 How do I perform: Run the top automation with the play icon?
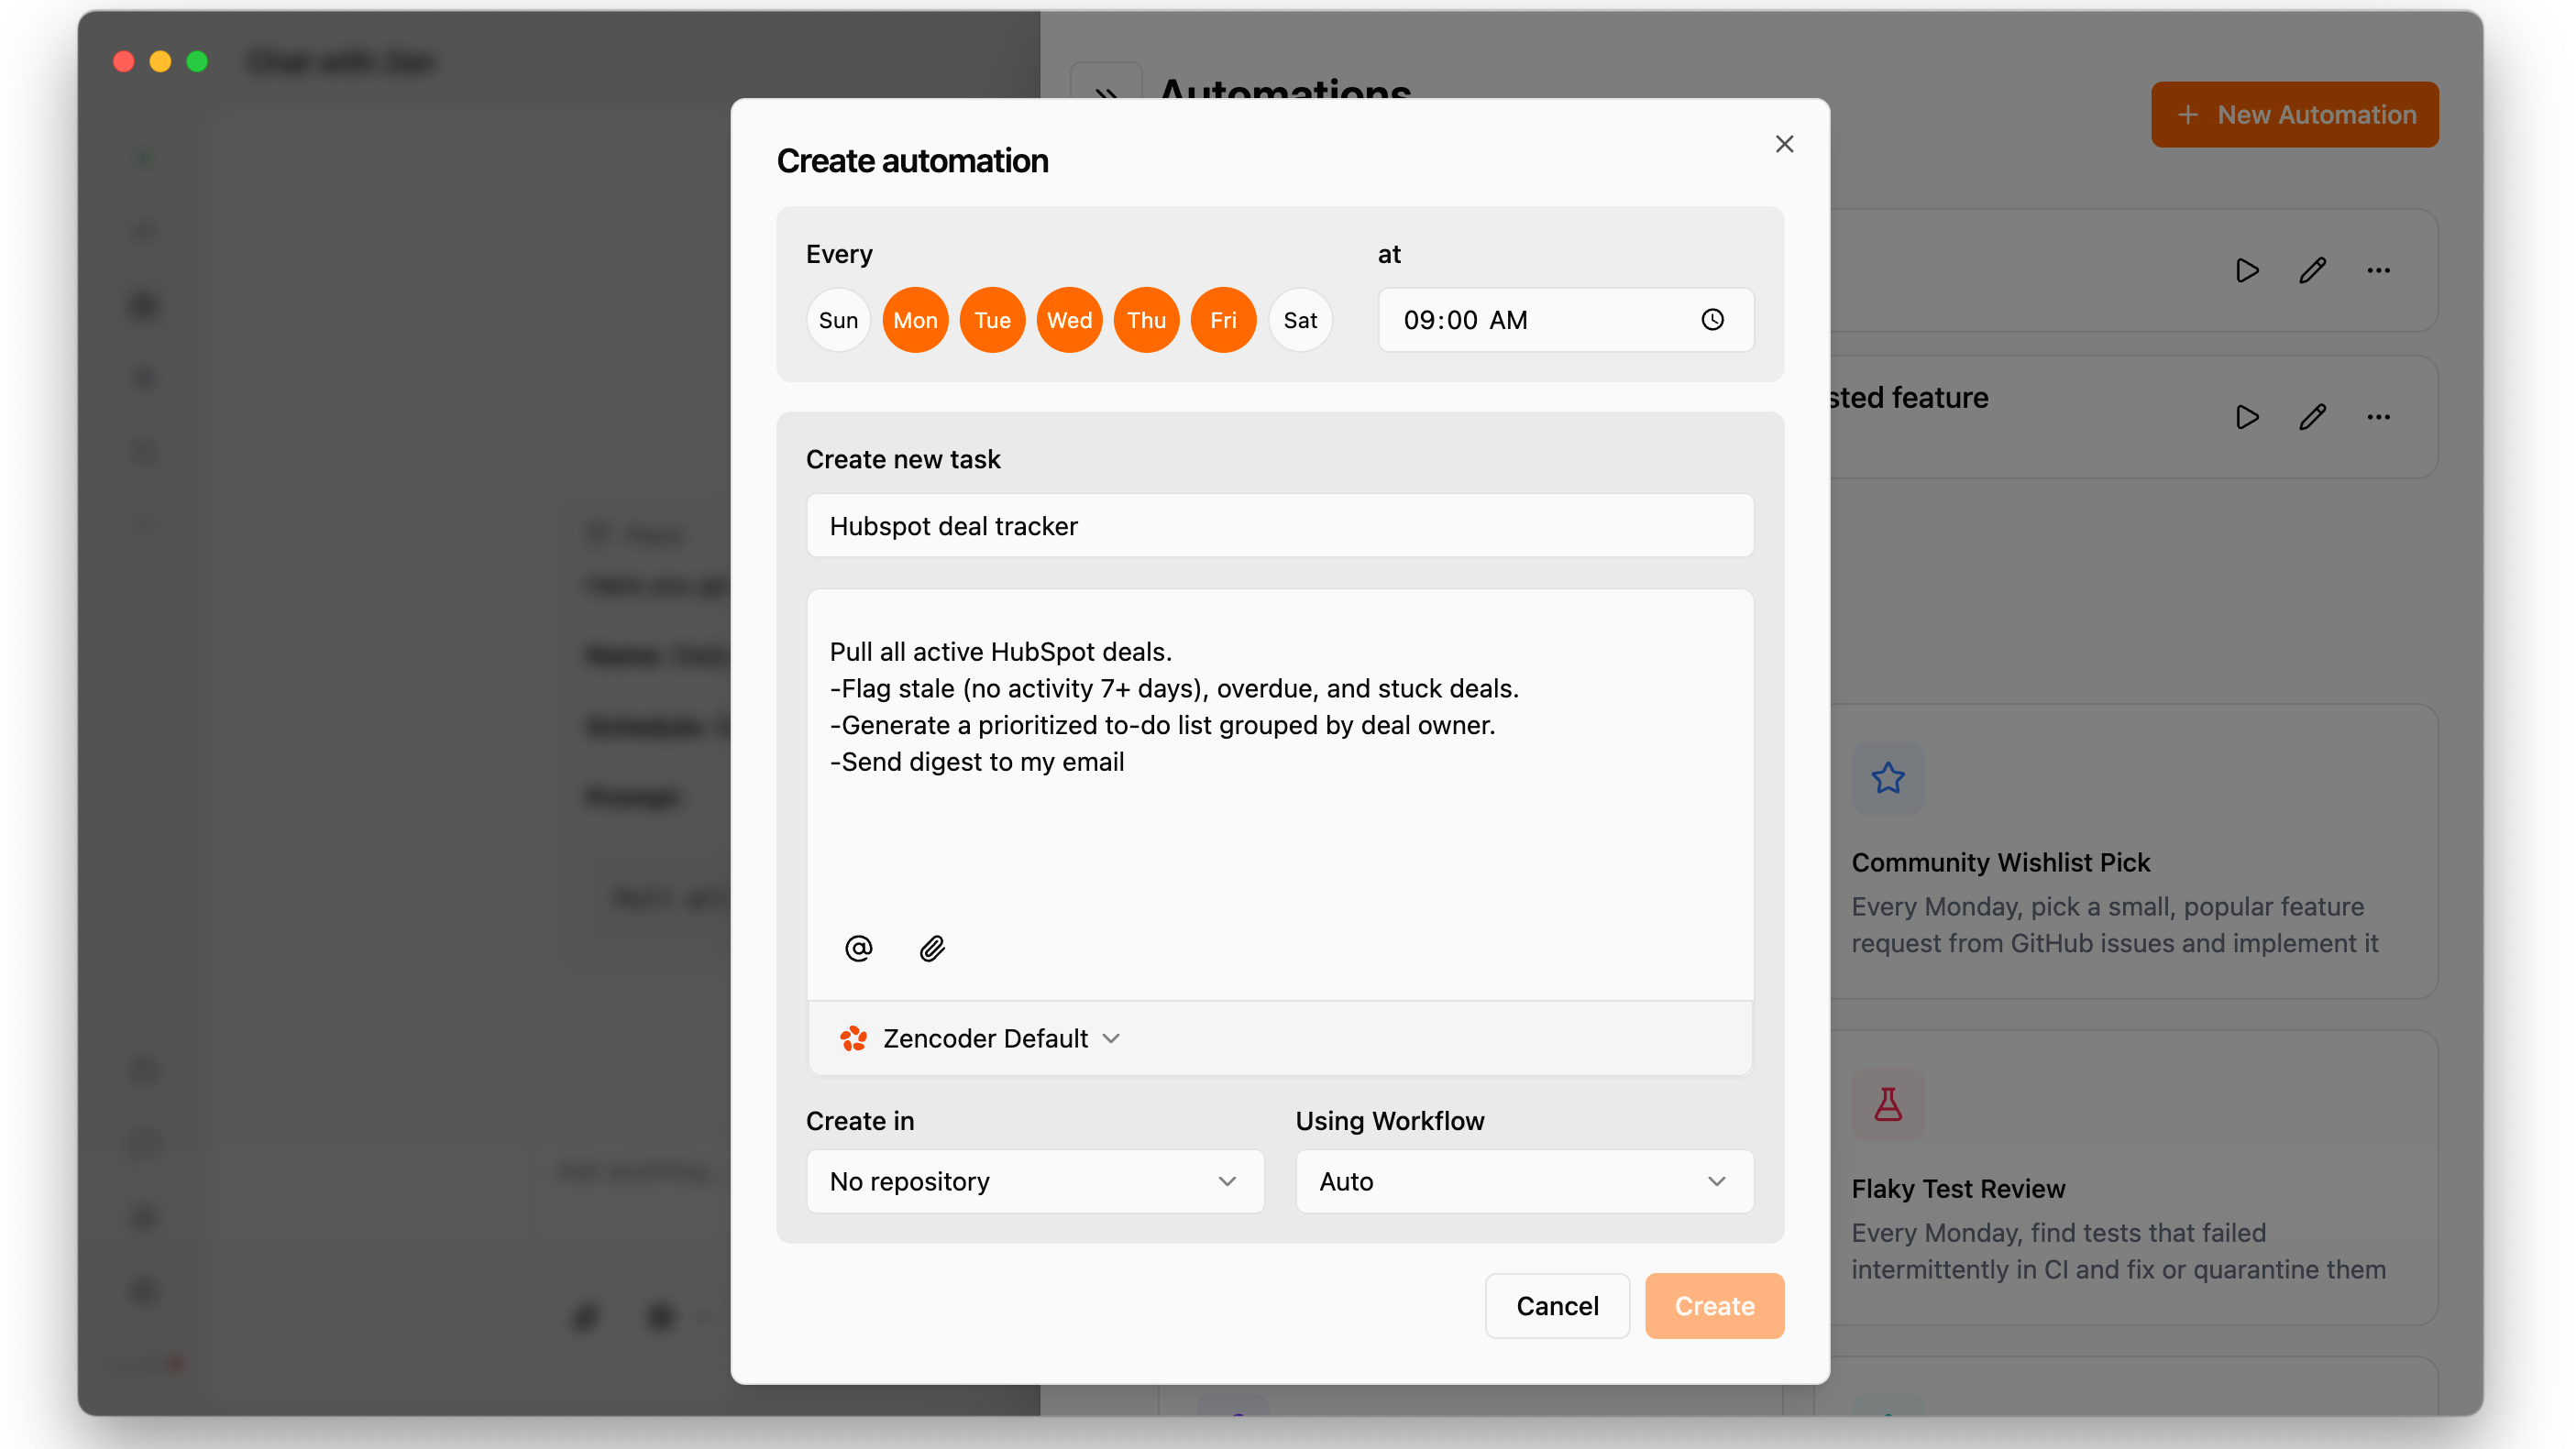(2246, 270)
